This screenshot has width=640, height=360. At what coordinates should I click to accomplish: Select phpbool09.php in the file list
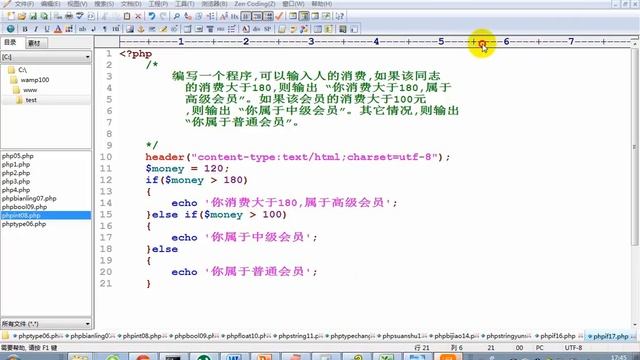[x=24, y=207]
